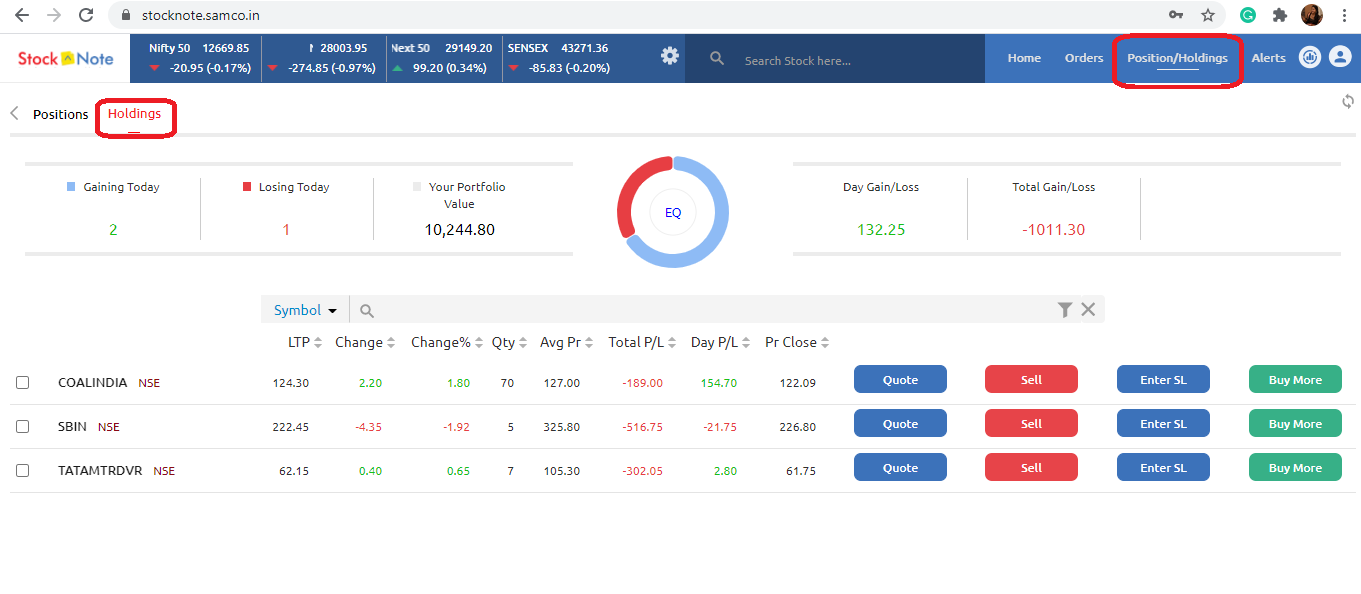
Task: Open the portfolio chart icon in the header
Action: [x=1310, y=57]
